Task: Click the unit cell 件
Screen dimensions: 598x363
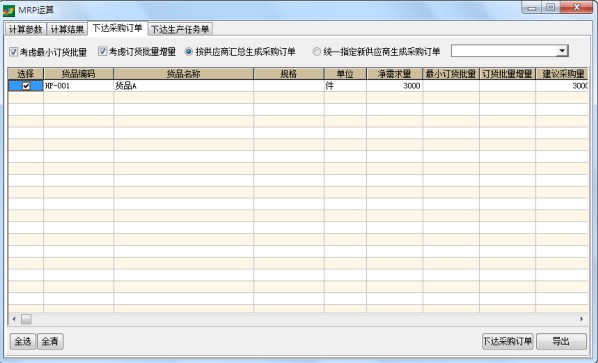Action: click(345, 86)
